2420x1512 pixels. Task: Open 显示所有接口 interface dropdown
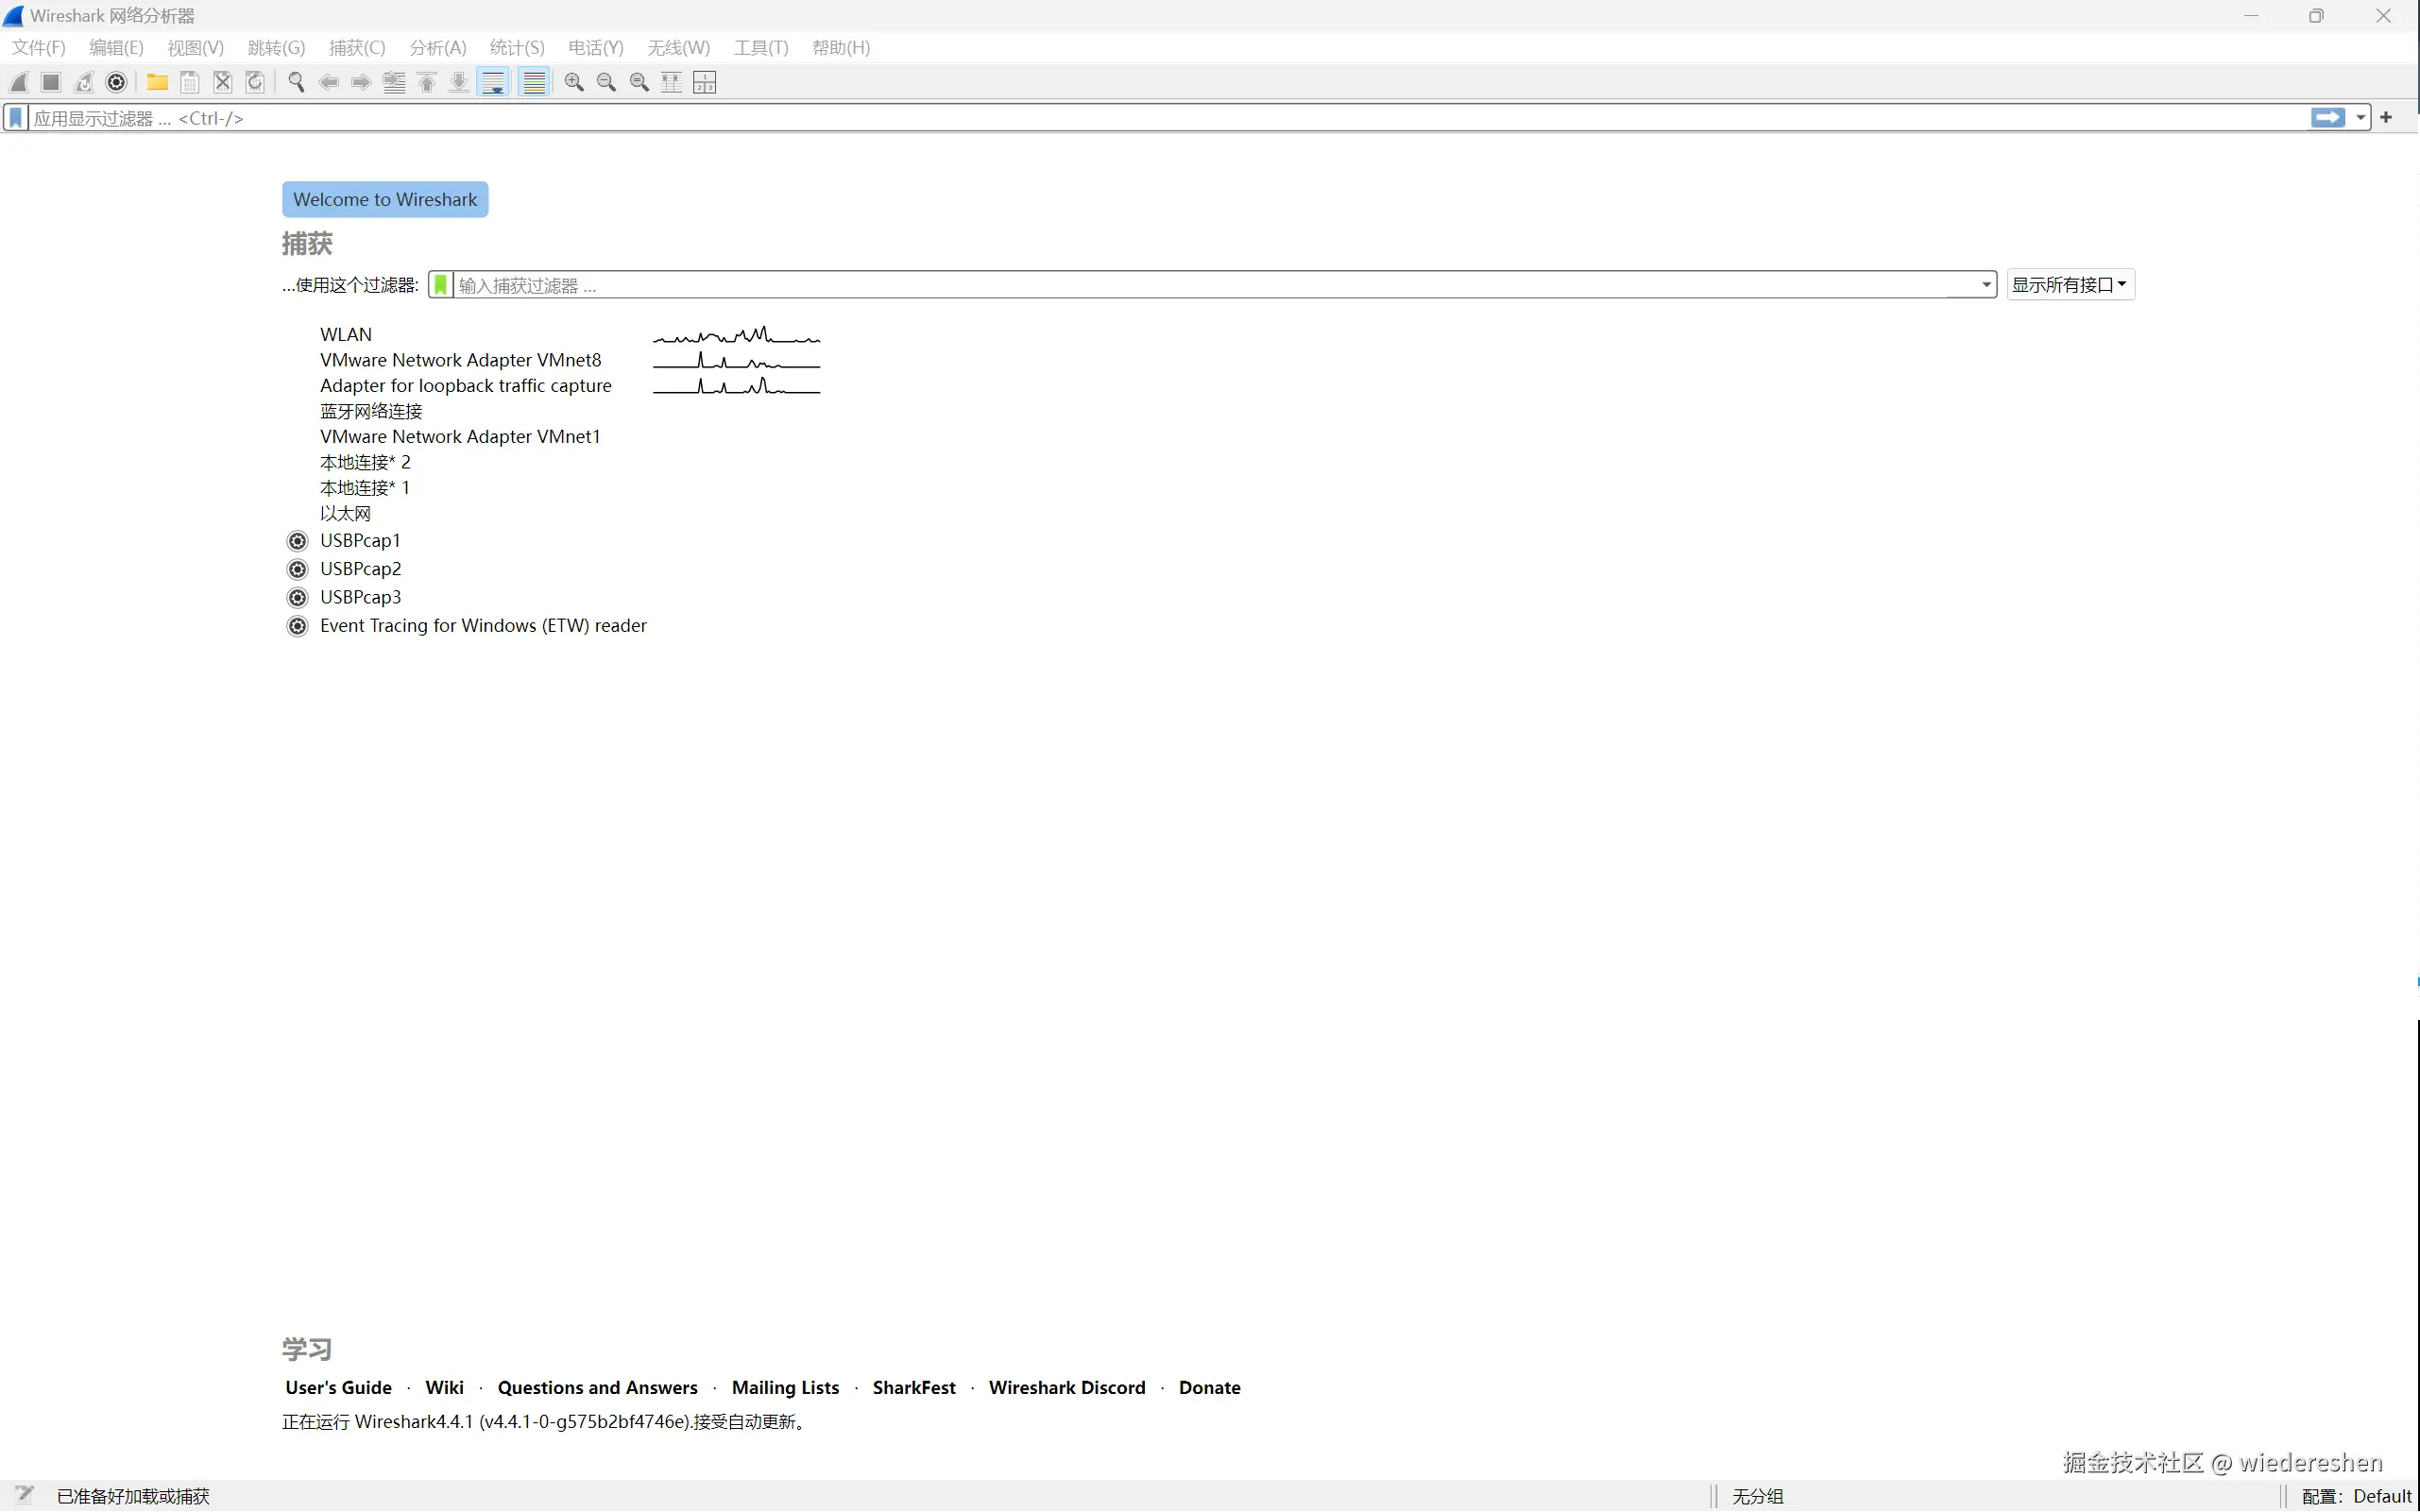coord(2069,285)
